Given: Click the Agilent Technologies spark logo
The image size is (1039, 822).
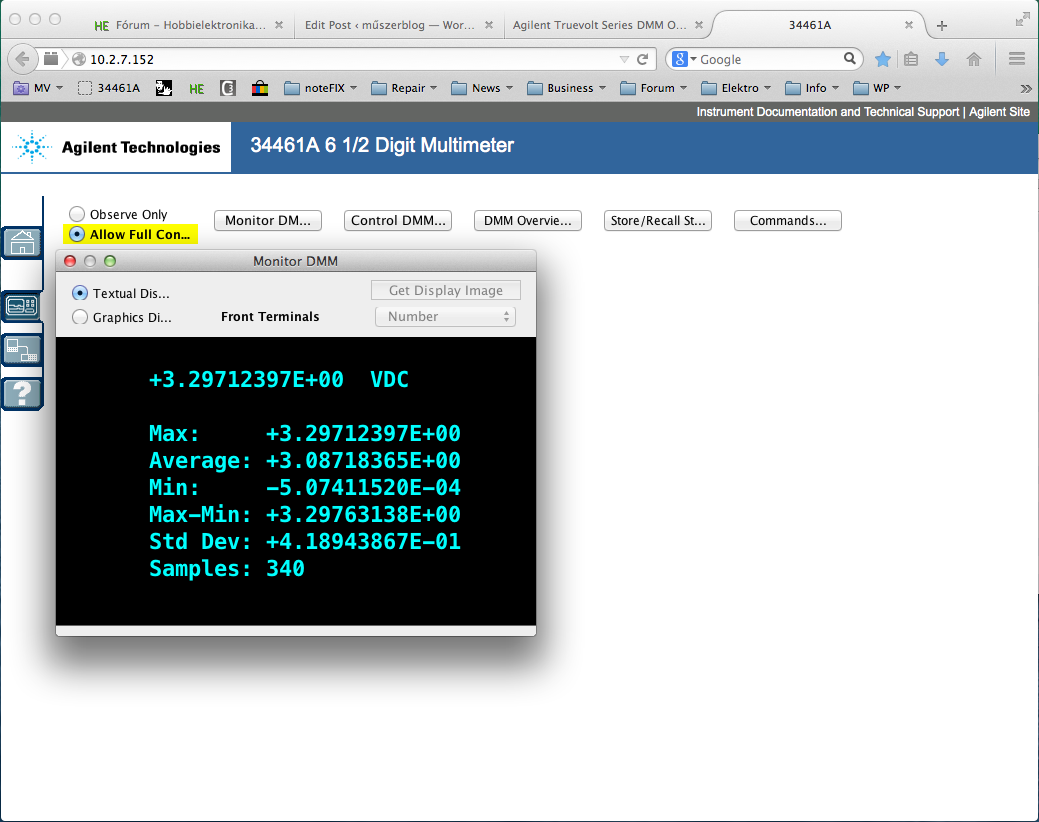Looking at the screenshot, I should click(x=31, y=147).
